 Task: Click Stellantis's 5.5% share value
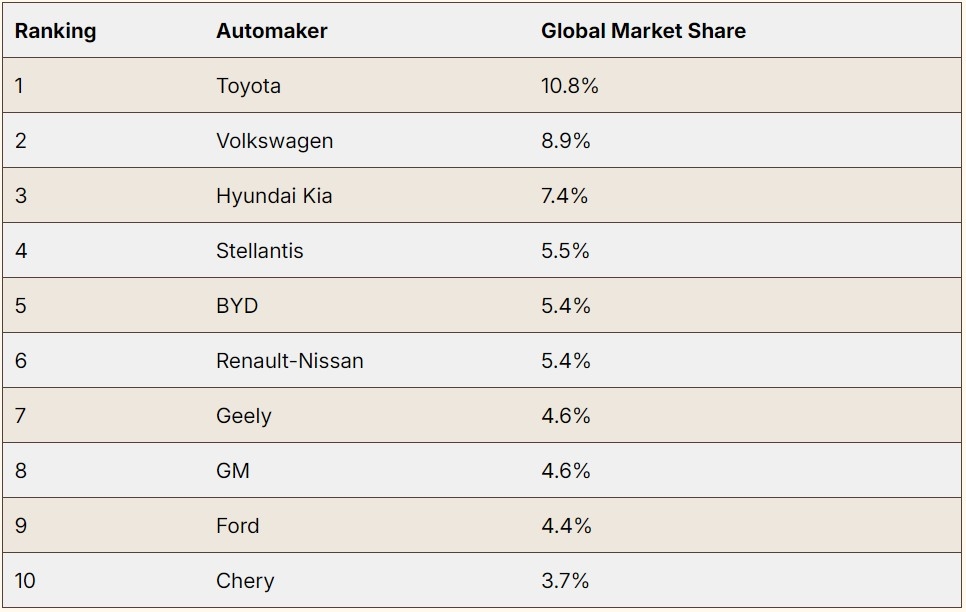565,251
